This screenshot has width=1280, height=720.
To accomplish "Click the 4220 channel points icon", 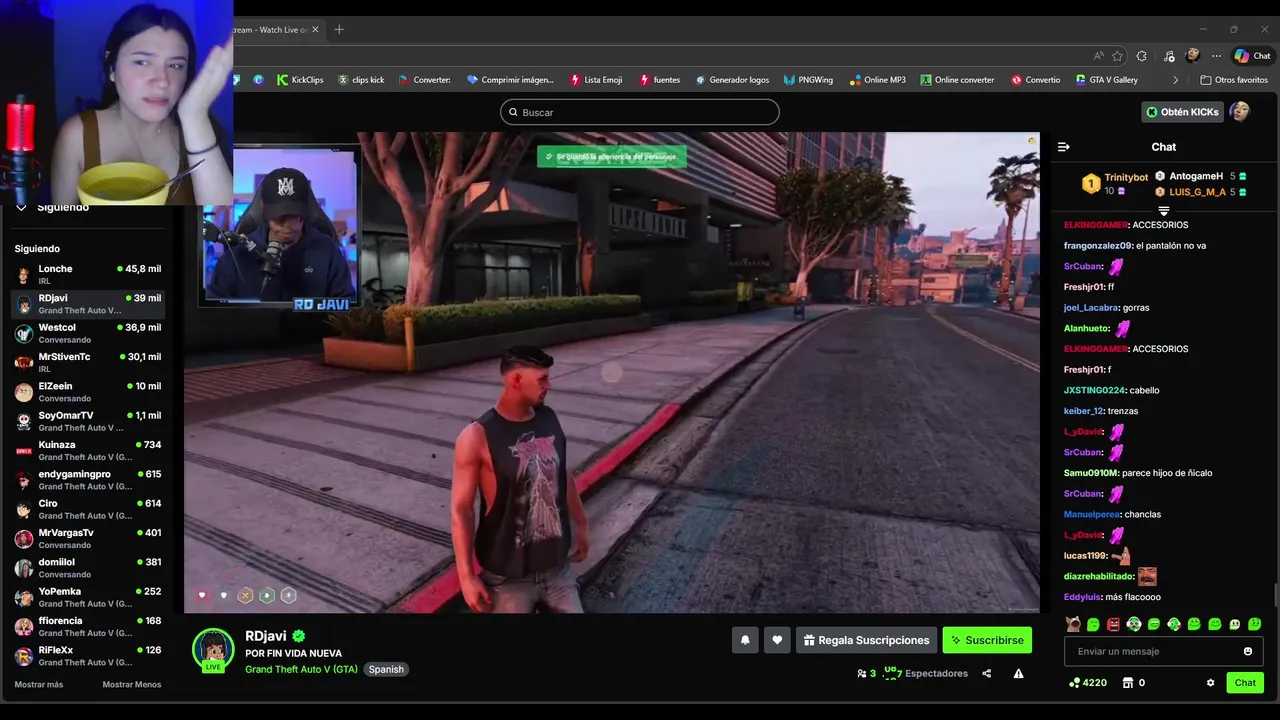I will 1075,683.
